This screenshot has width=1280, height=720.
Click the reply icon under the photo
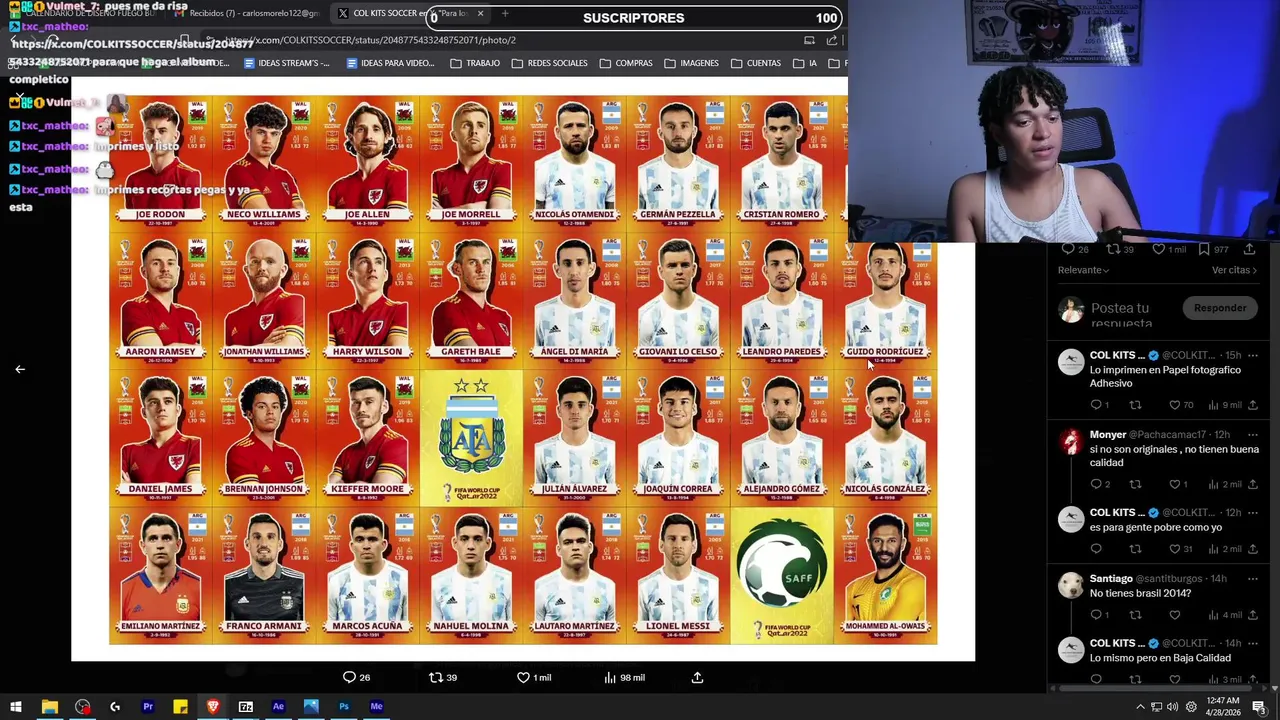(x=349, y=677)
